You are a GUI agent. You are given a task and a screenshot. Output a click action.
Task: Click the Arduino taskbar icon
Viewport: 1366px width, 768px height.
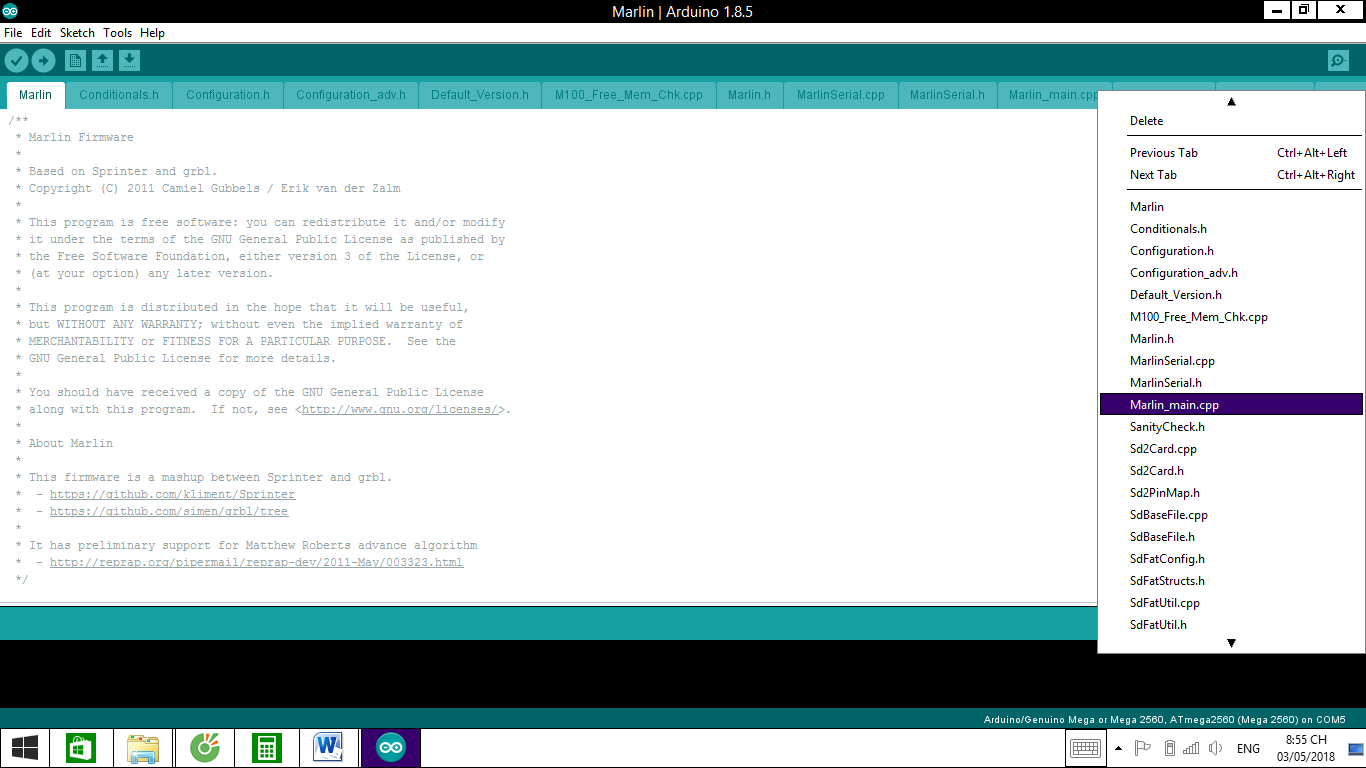coord(391,747)
